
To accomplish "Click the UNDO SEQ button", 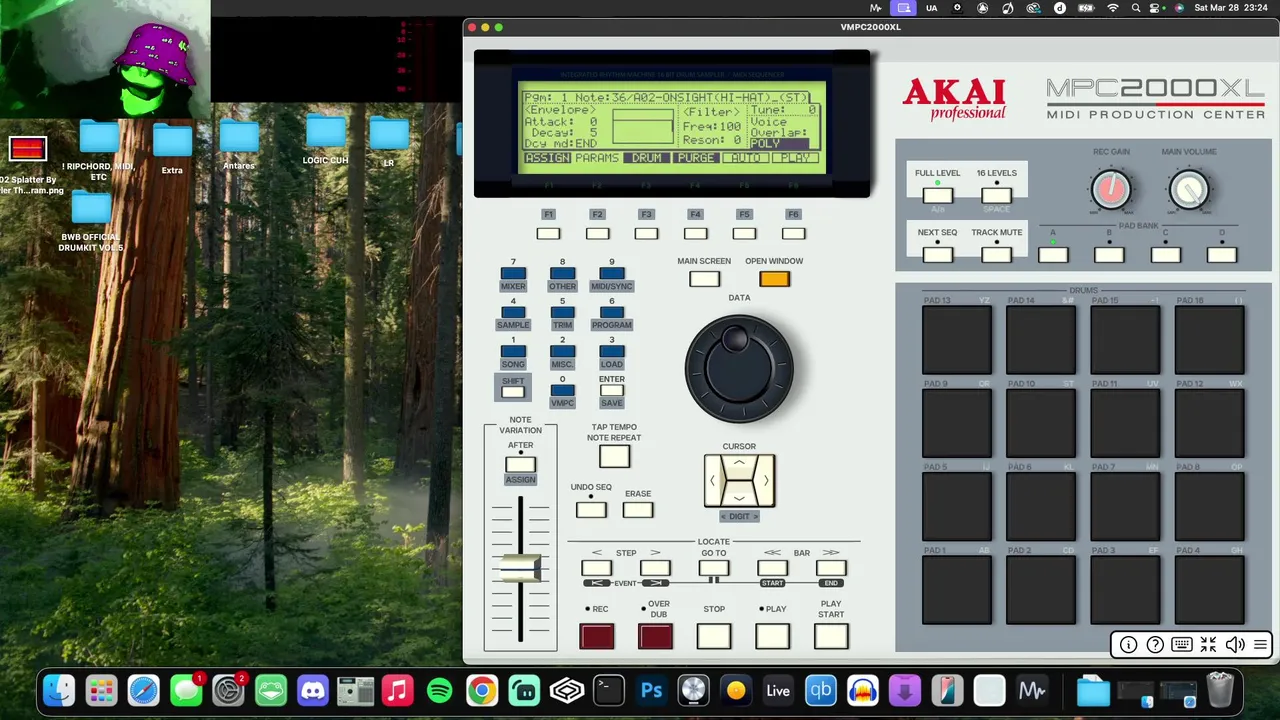I will [x=591, y=510].
